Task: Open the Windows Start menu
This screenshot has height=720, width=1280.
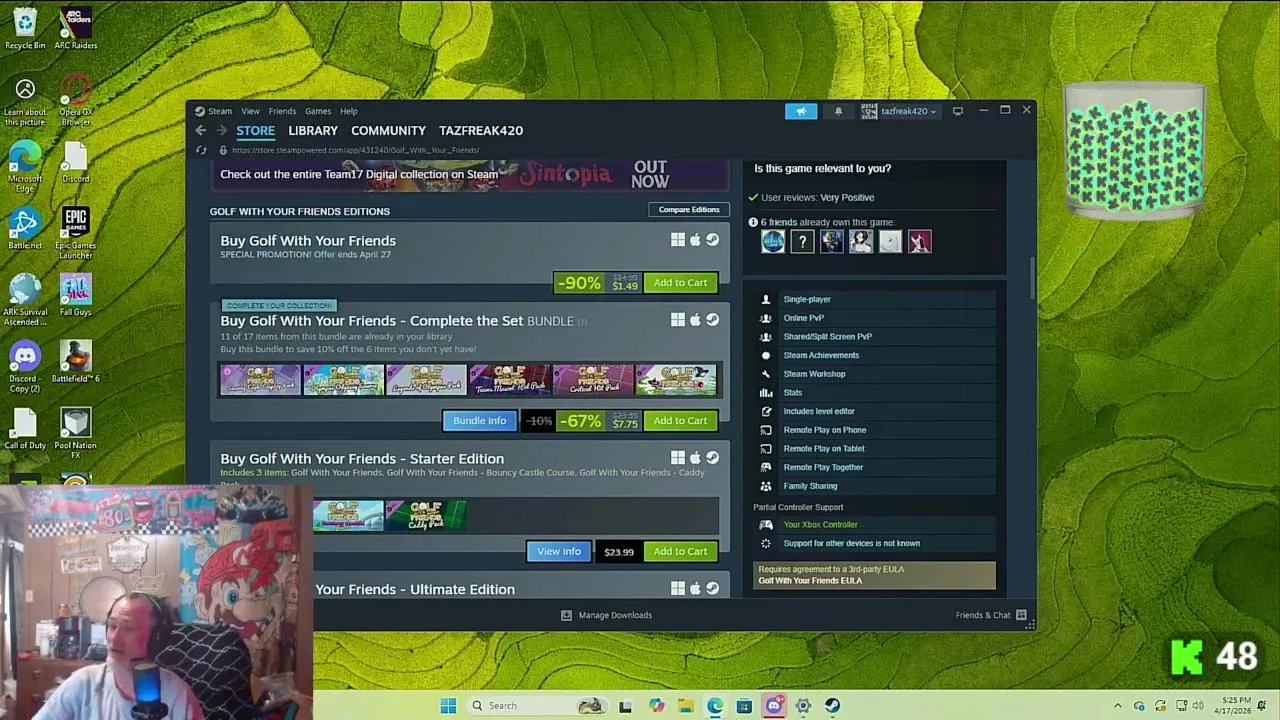Action: pyautogui.click(x=448, y=706)
